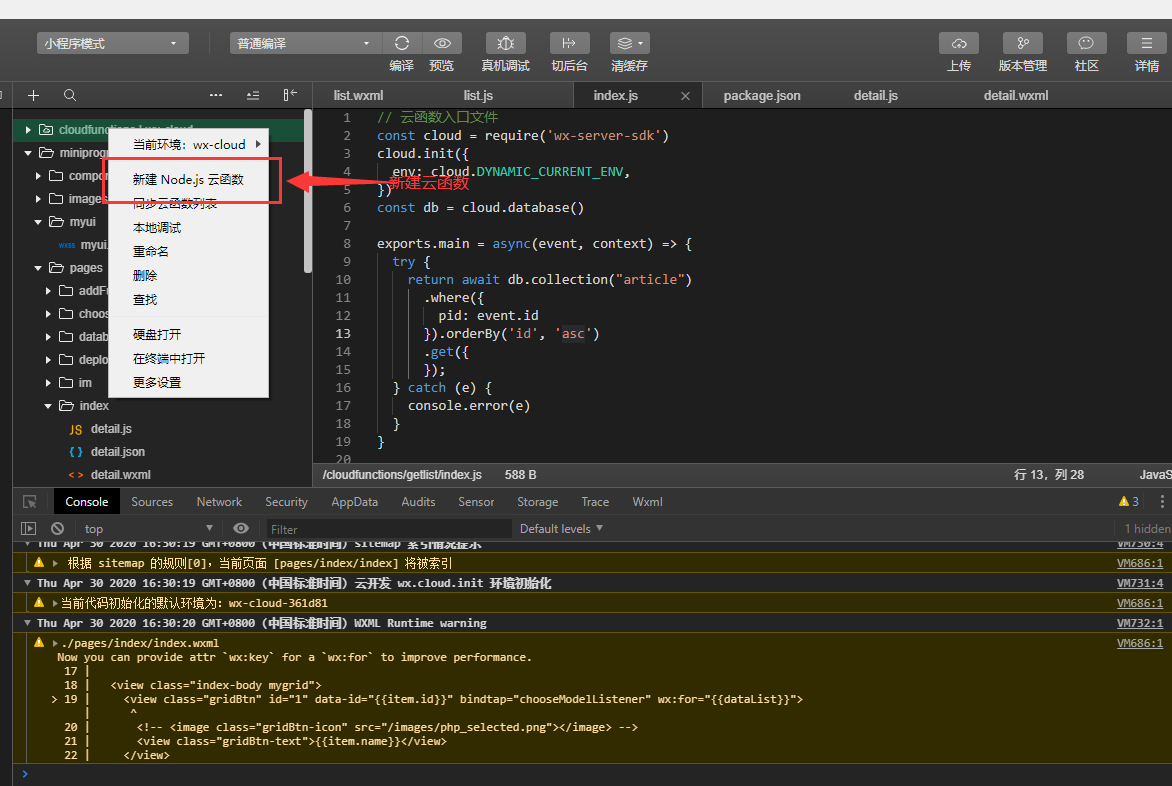Viewport: 1172px width, 786px height.
Task: Select local debugging menu item
Action: click(x=188, y=227)
